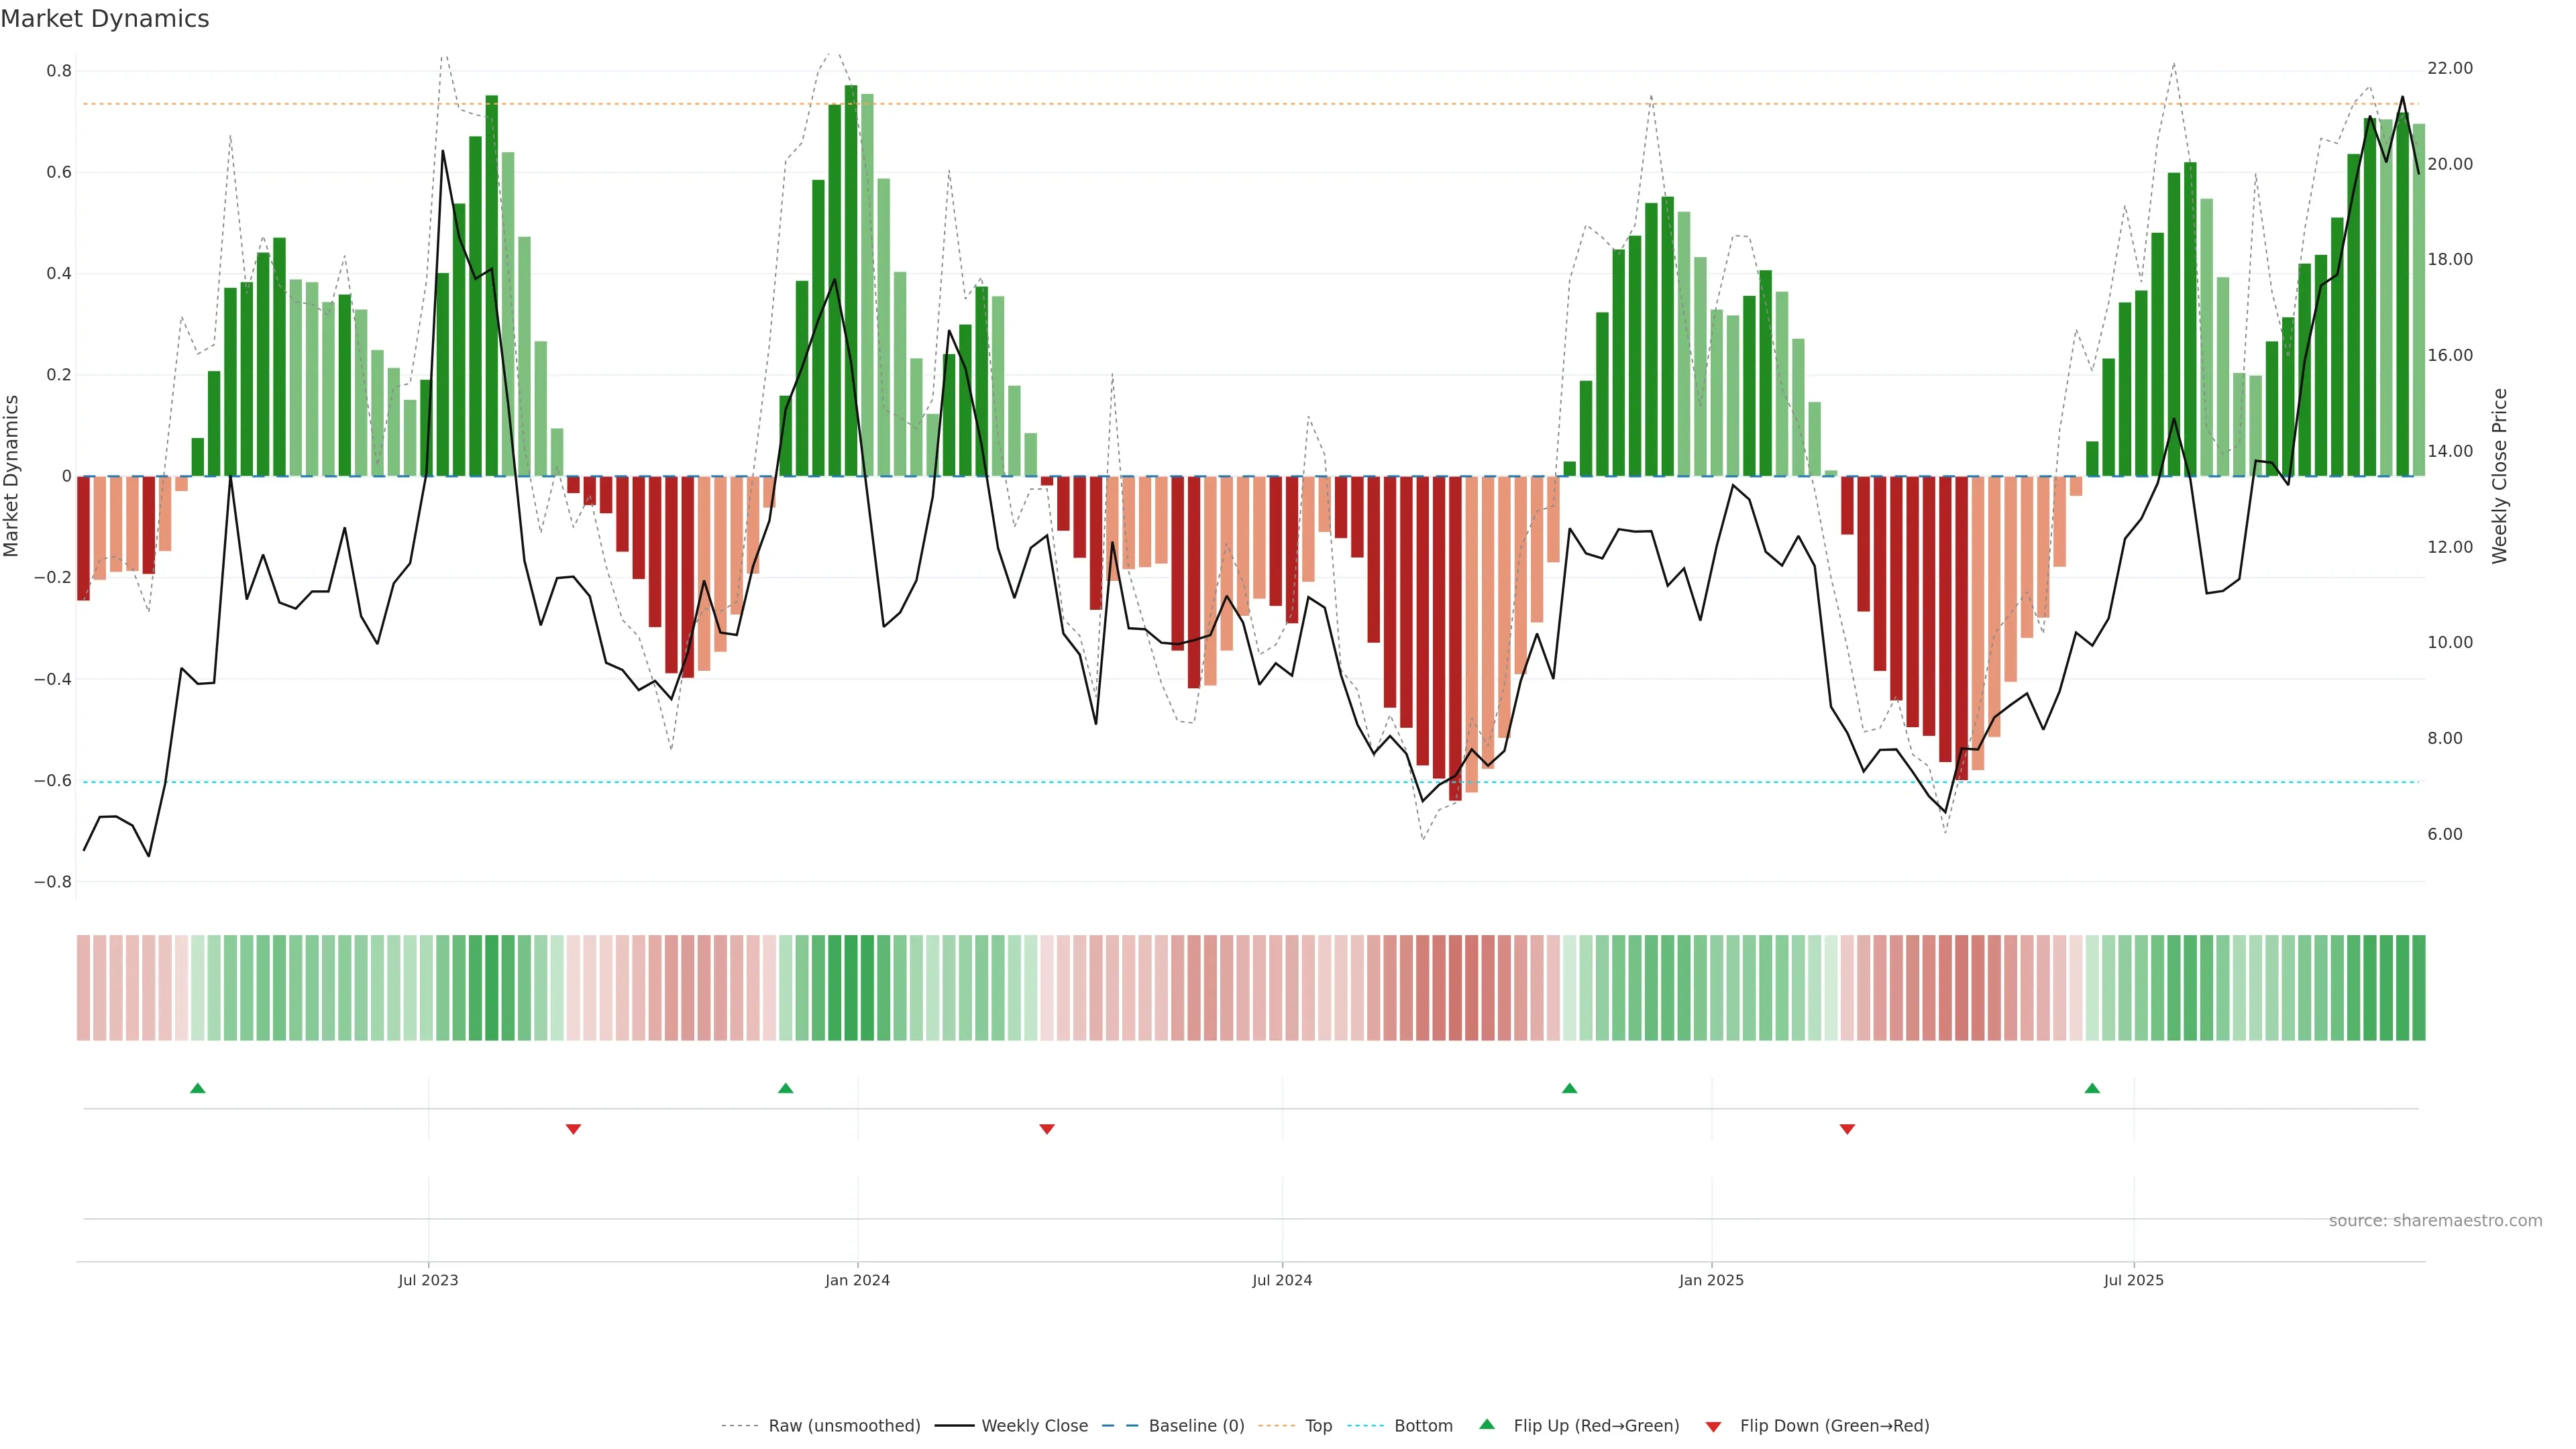Toggle the Top threshold legend item

1318,1426
